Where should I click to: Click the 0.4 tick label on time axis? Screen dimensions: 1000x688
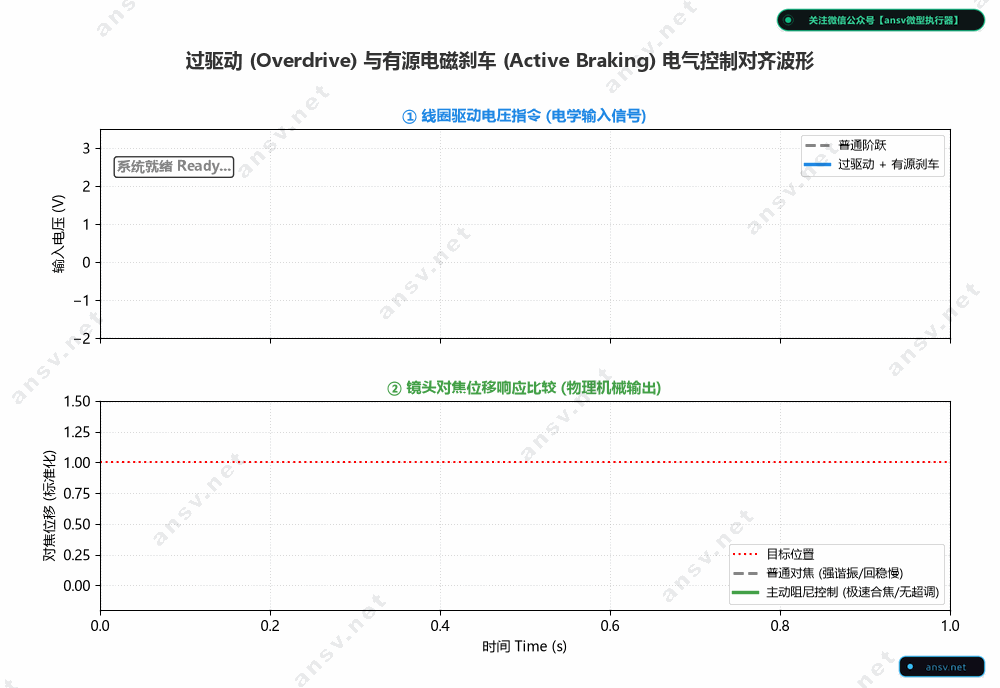click(x=440, y=626)
